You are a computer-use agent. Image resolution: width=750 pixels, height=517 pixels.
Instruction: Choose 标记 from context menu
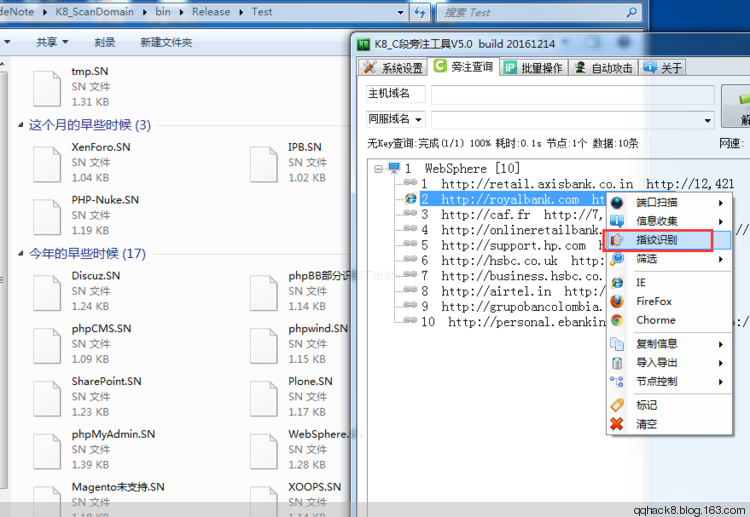click(x=670, y=405)
